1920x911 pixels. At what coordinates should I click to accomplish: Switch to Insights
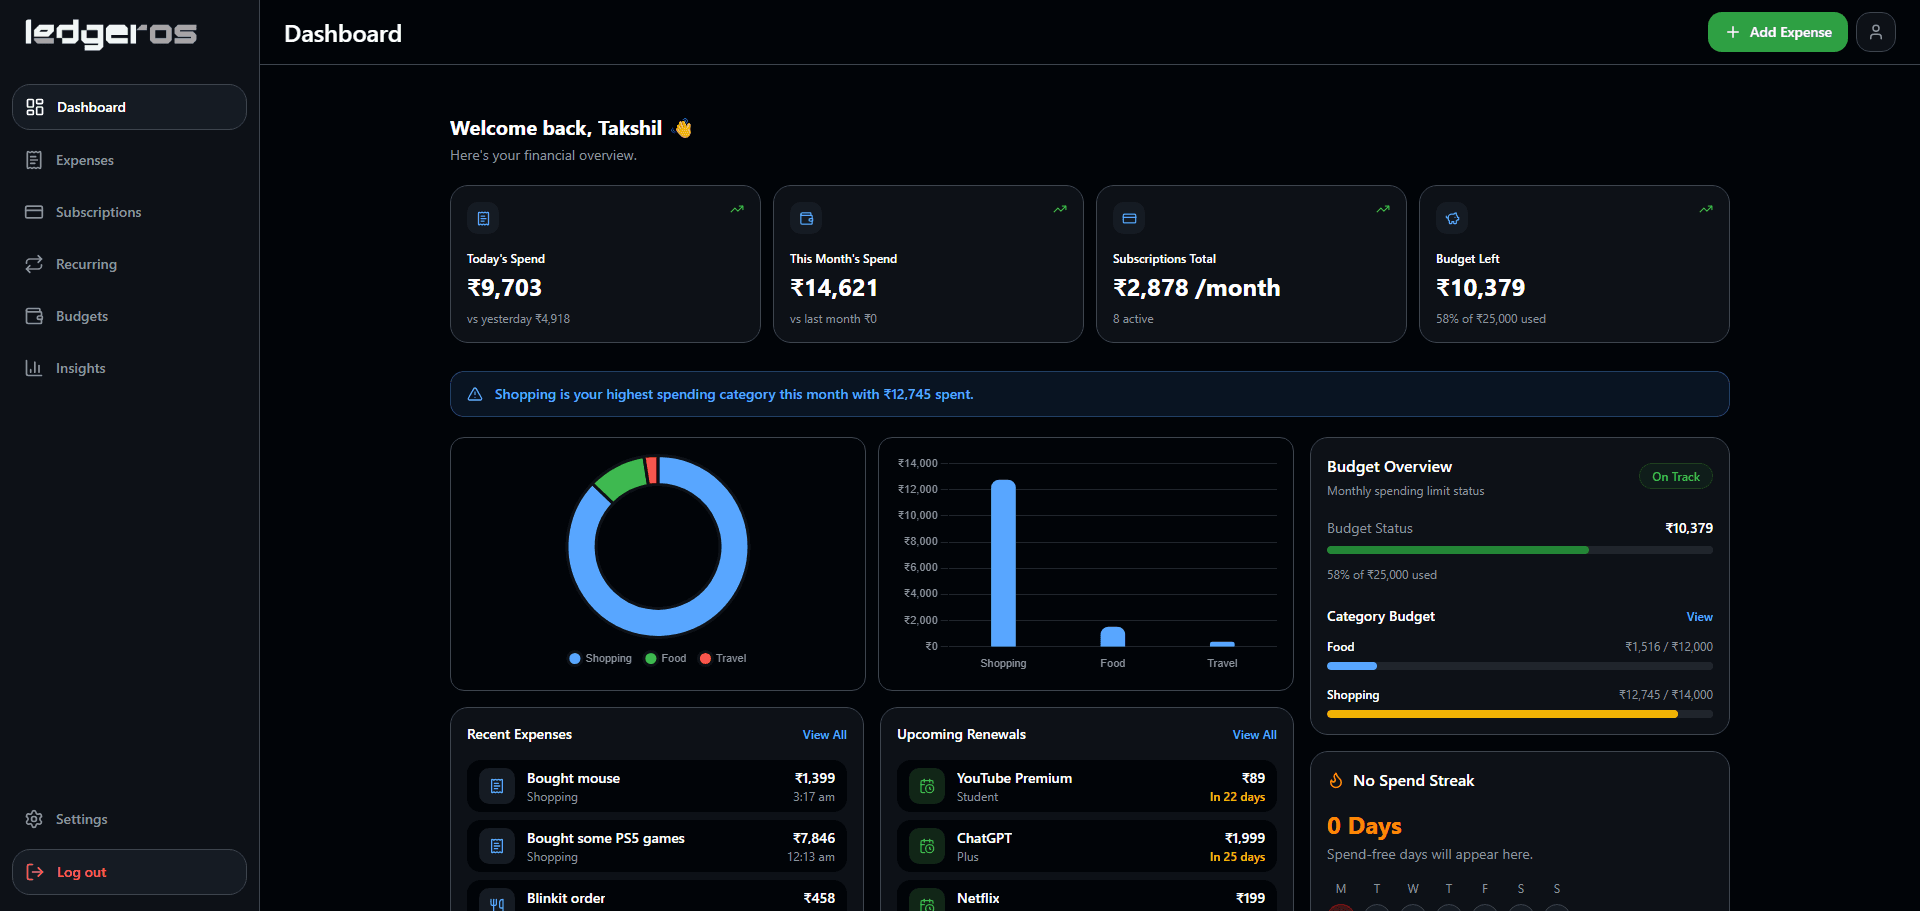click(x=129, y=368)
